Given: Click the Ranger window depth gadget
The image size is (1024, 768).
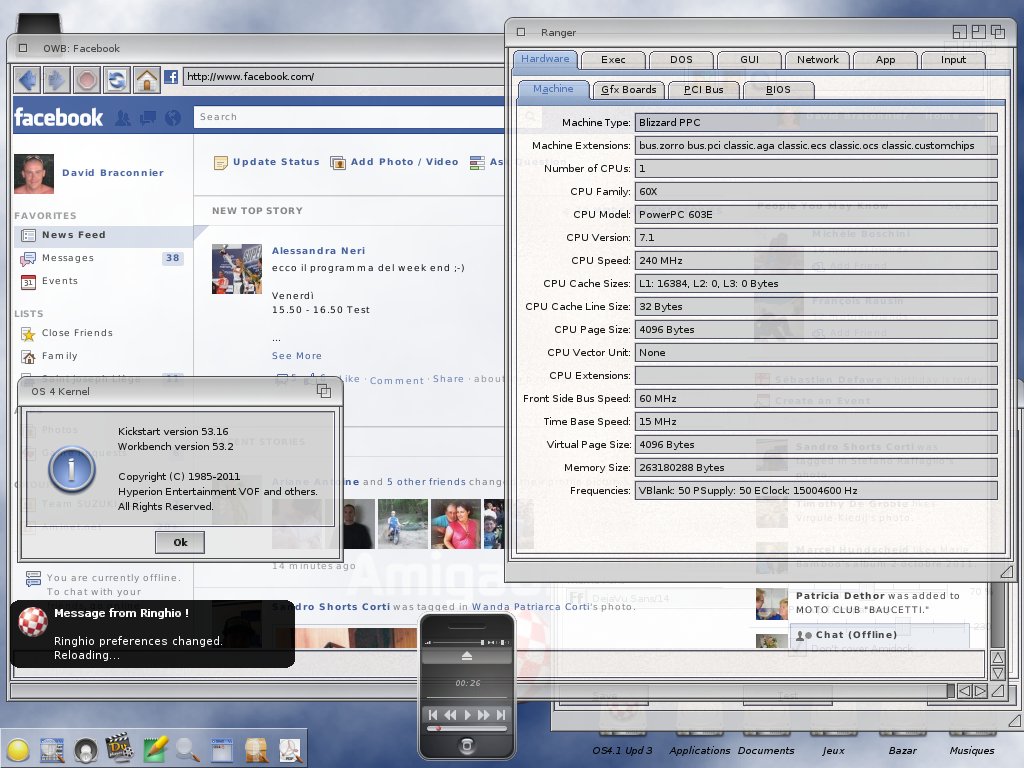Looking at the screenshot, I should tap(997, 31).
